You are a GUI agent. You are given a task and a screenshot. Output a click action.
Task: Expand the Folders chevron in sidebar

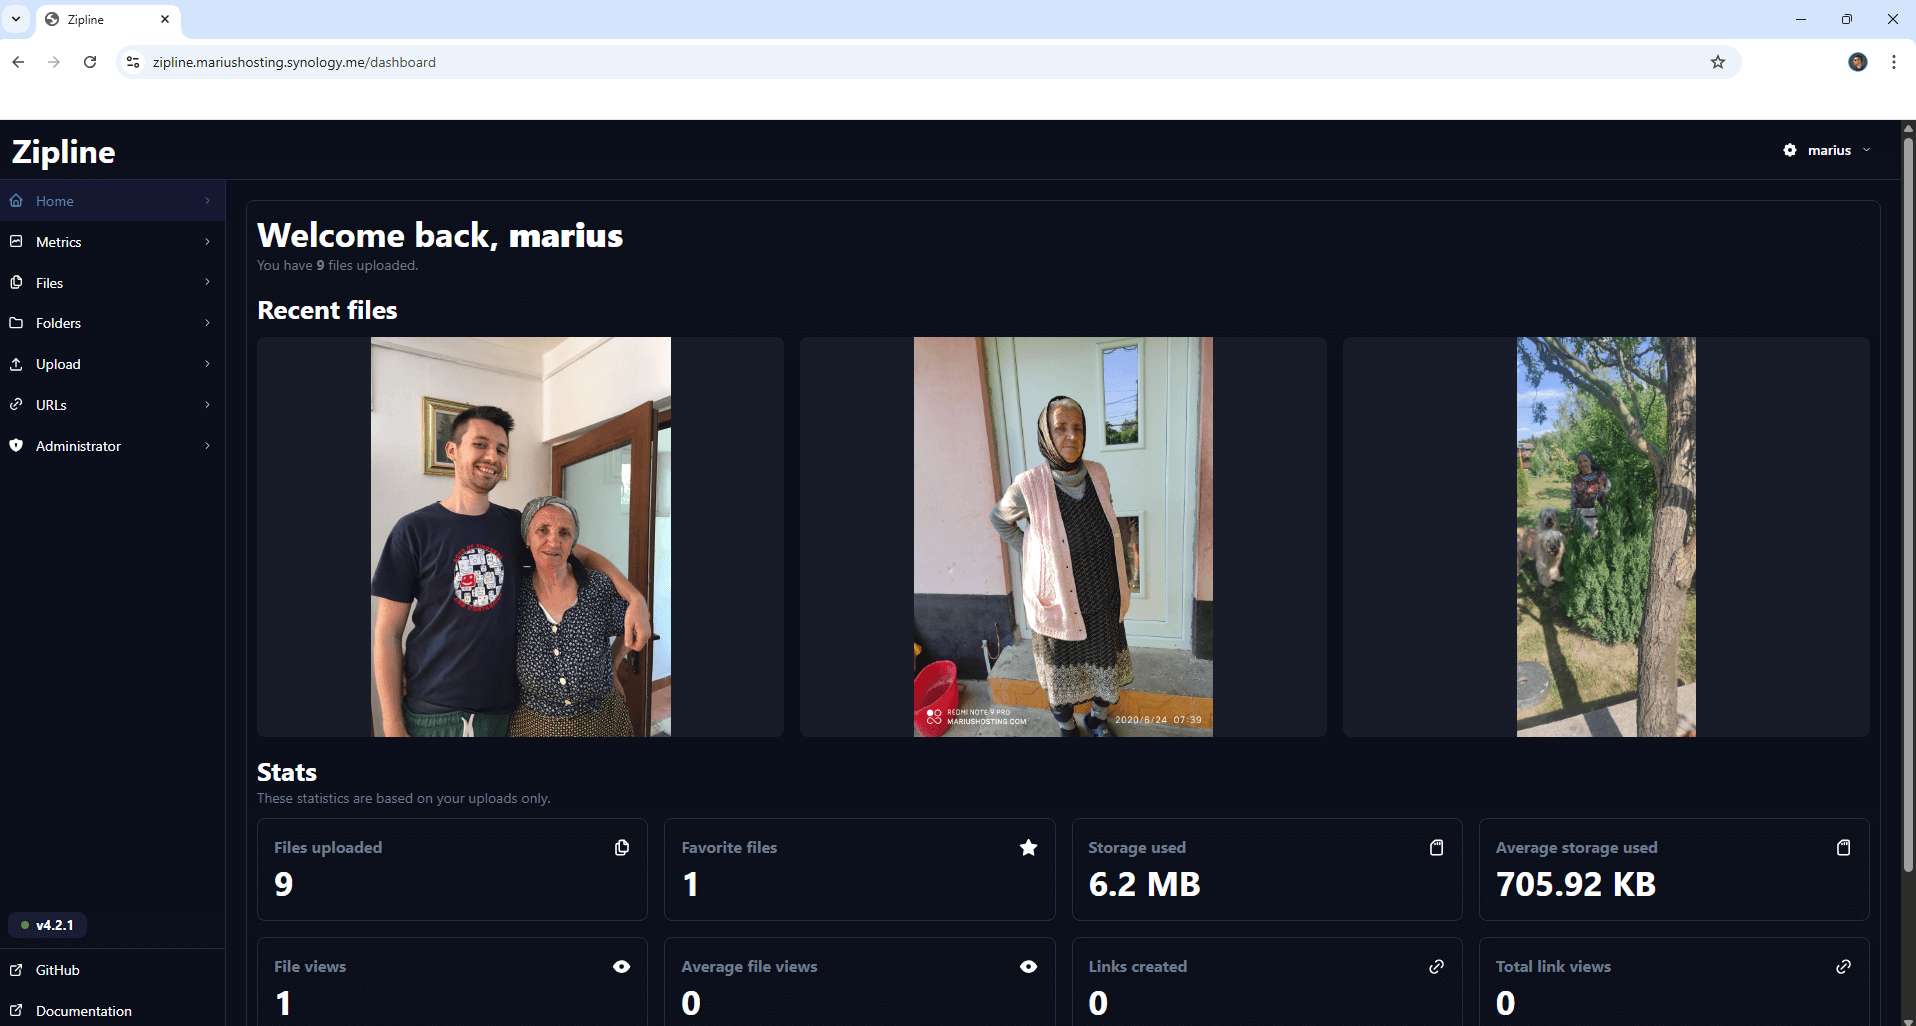coord(208,323)
